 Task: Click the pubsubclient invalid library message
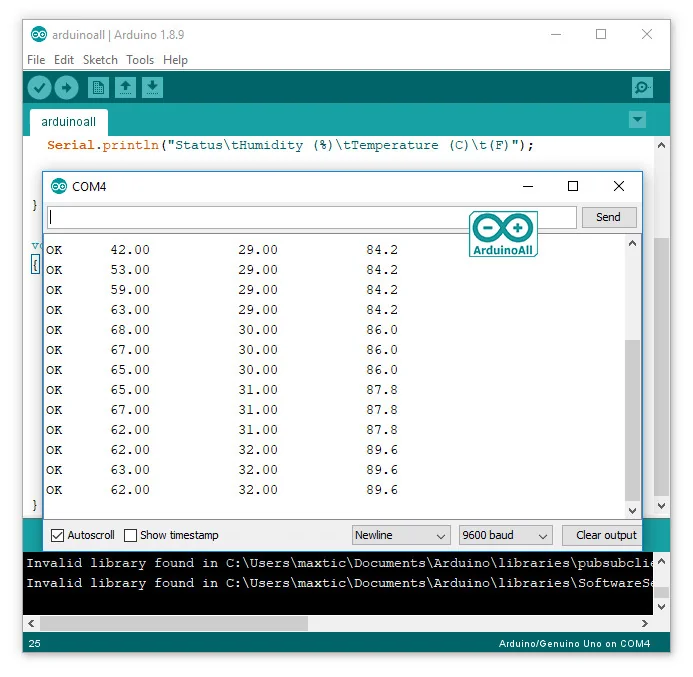339,563
